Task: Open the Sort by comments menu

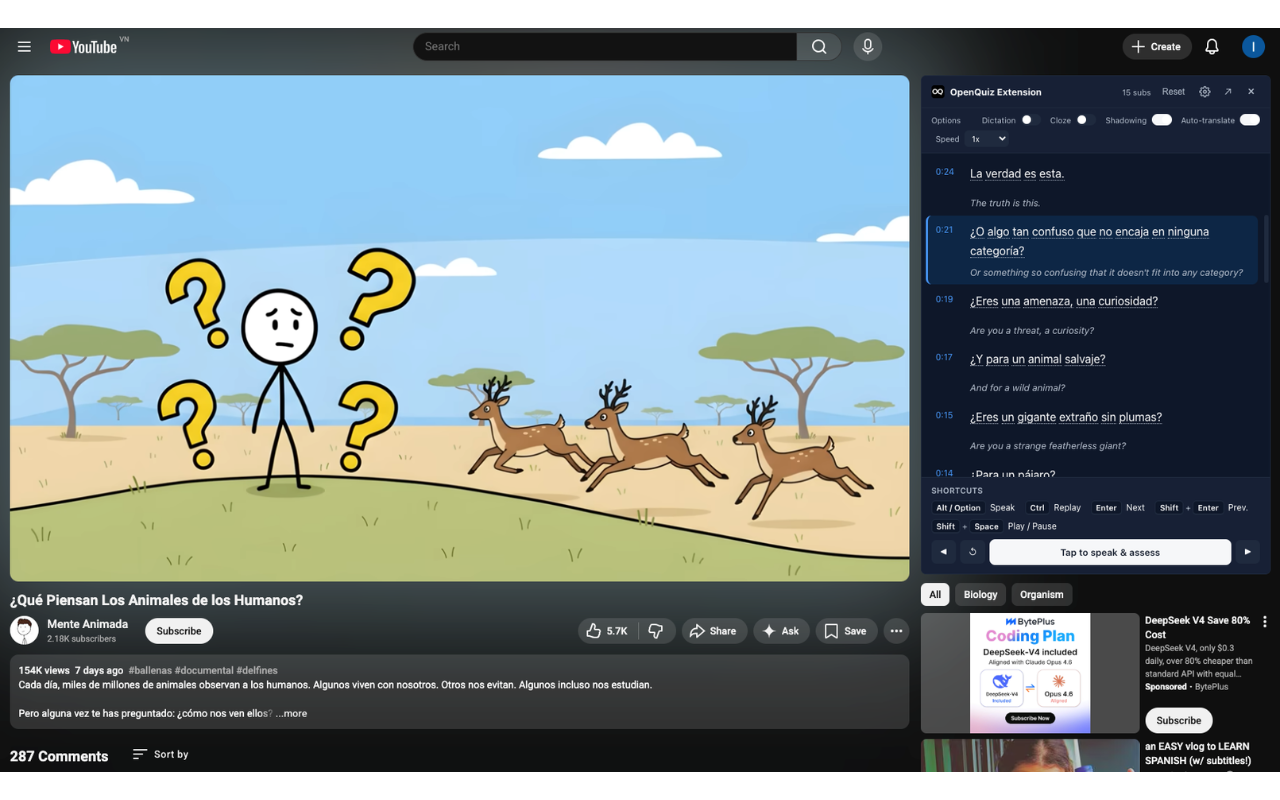Action: (160, 754)
